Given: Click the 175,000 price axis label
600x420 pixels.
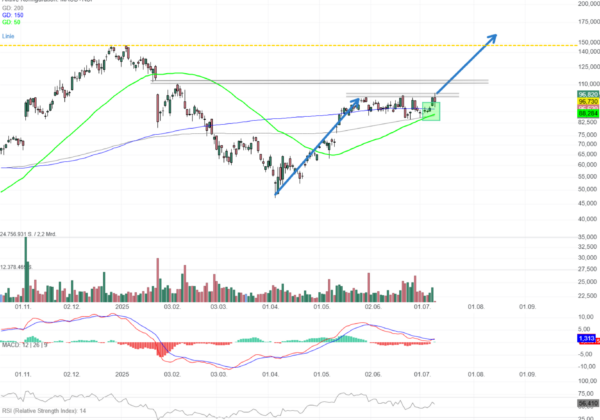Looking at the screenshot, I should point(589,22).
